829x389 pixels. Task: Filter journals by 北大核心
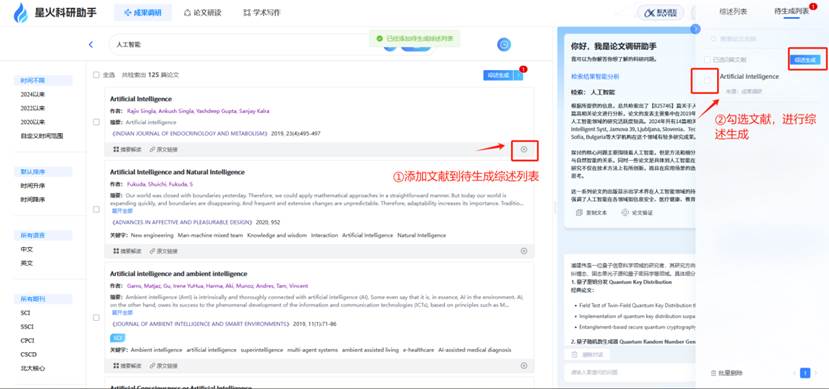coord(32,368)
